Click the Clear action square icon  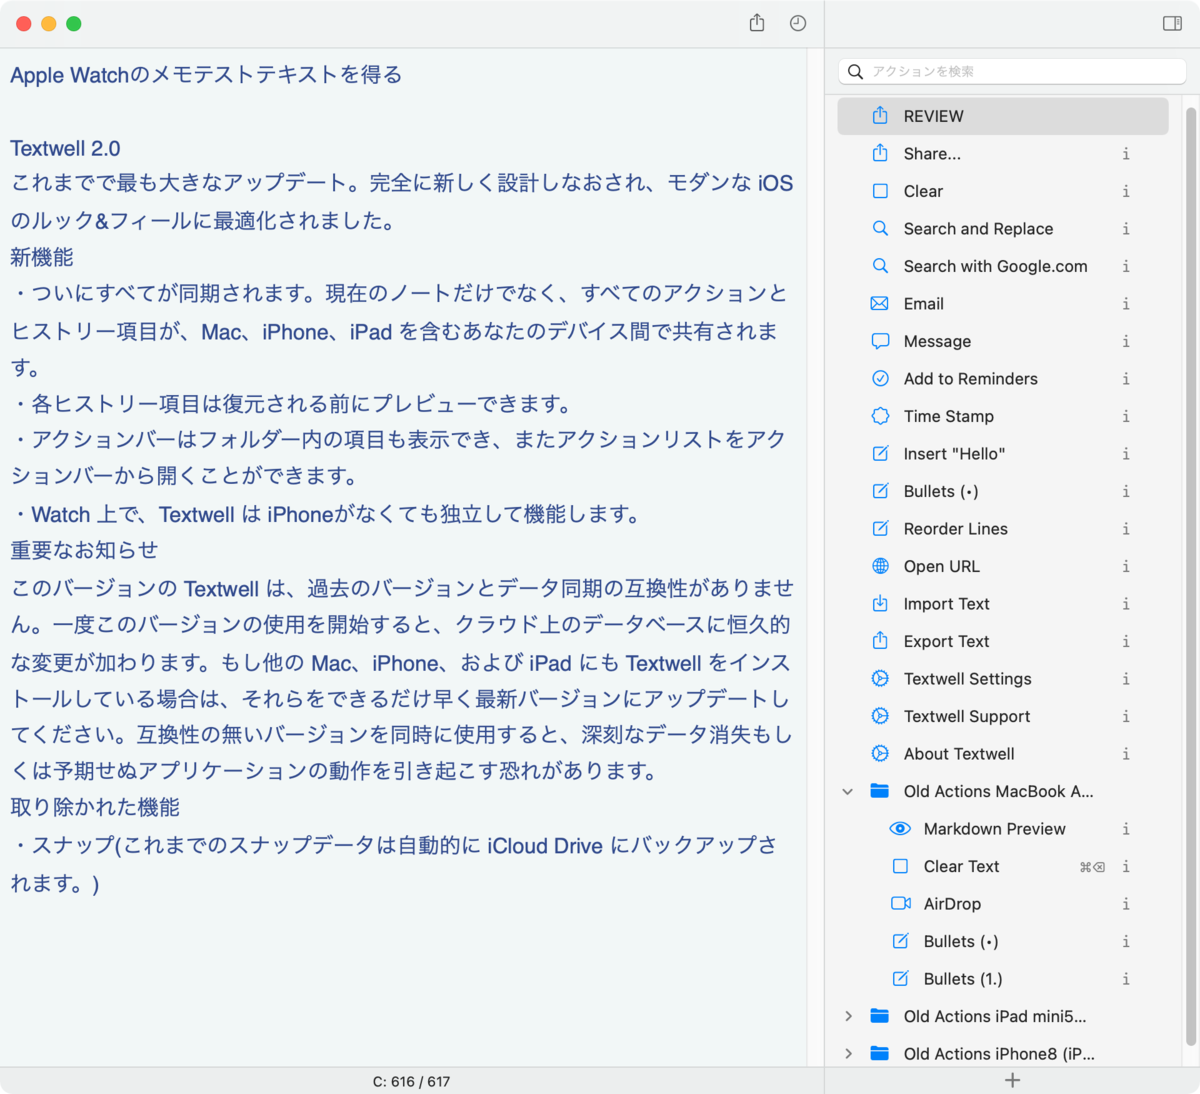click(880, 191)
